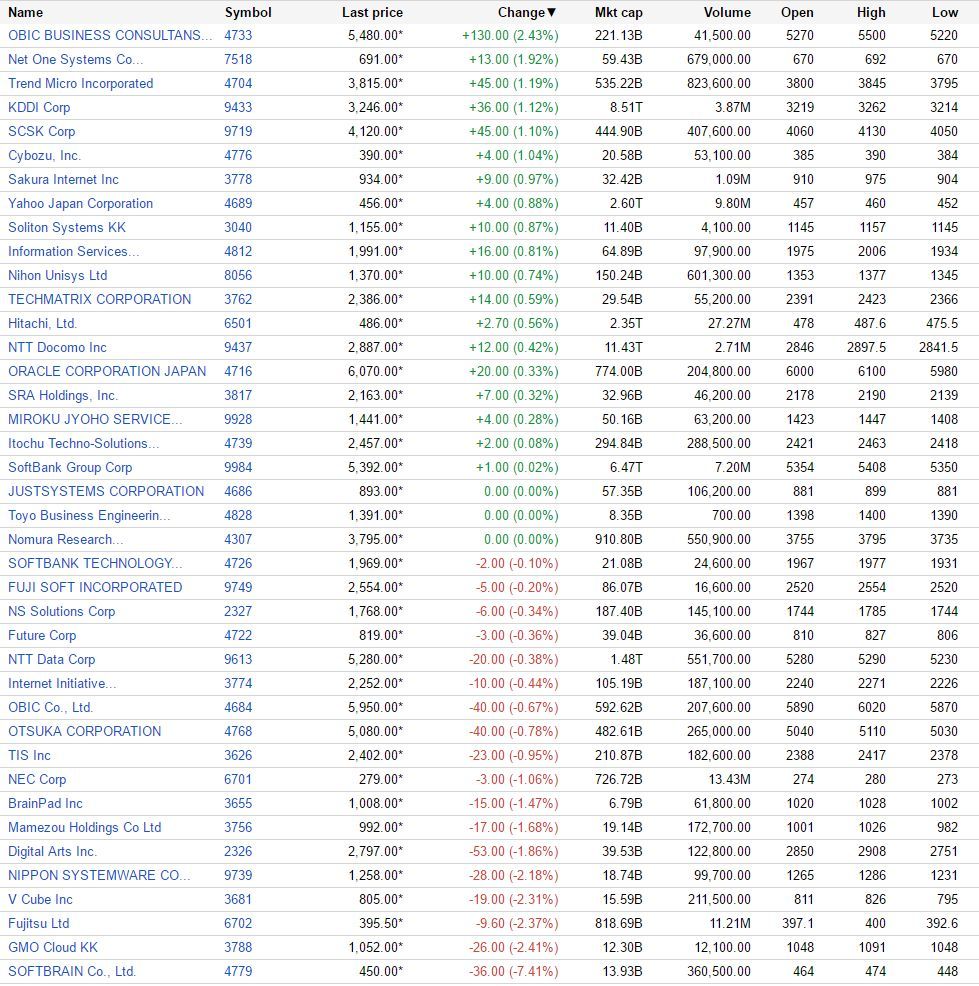Click the 6,070.00* last price cell

coord(375,372)
